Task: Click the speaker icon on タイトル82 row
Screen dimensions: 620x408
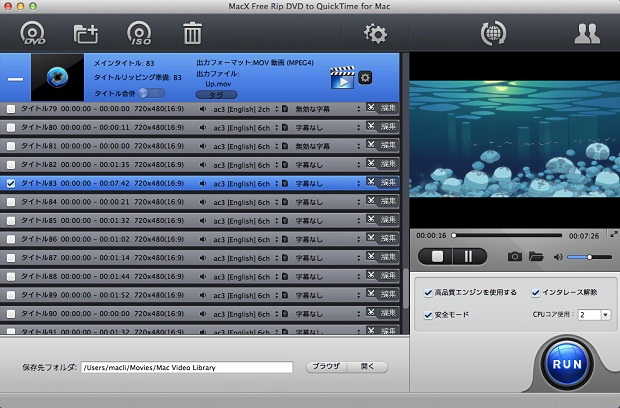Action: [x=203, y=165]
